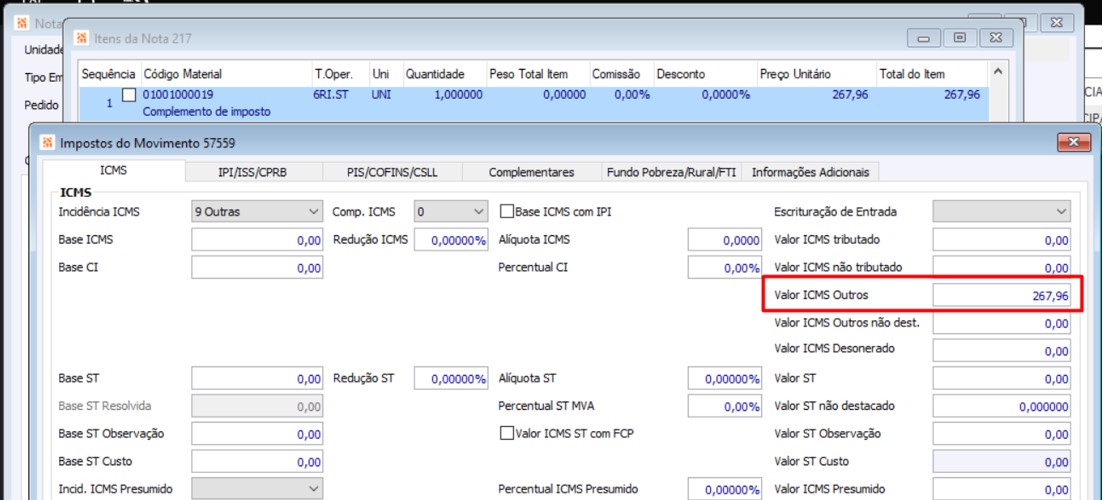Sort by Código Material column header
The width and height of the screenshot is (1103, 500).
(226, 74)
